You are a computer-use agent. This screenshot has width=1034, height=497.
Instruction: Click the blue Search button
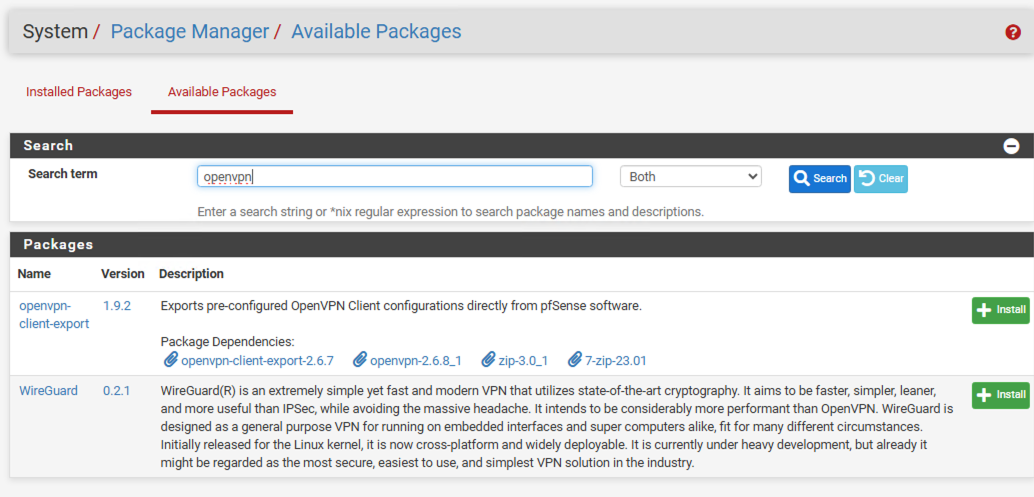pos(820,179)
